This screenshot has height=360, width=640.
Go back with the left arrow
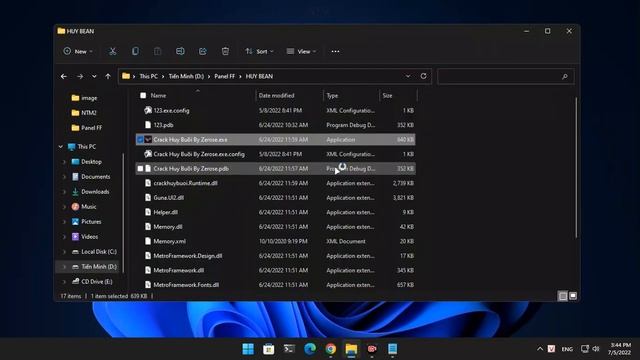click(x=64, y=76)
